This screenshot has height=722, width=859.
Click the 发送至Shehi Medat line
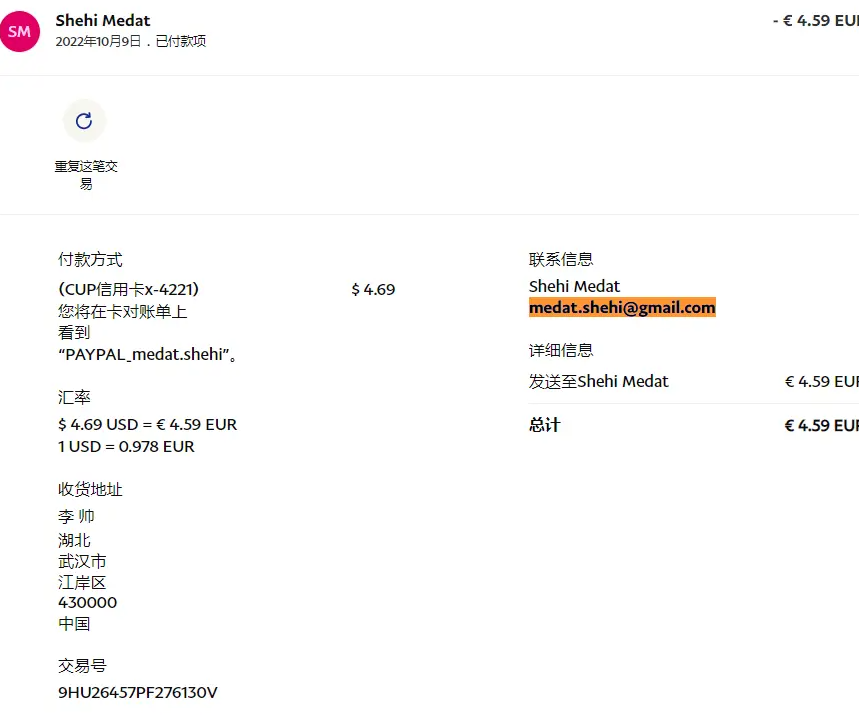pyautogui.click(x=598, y=381)
